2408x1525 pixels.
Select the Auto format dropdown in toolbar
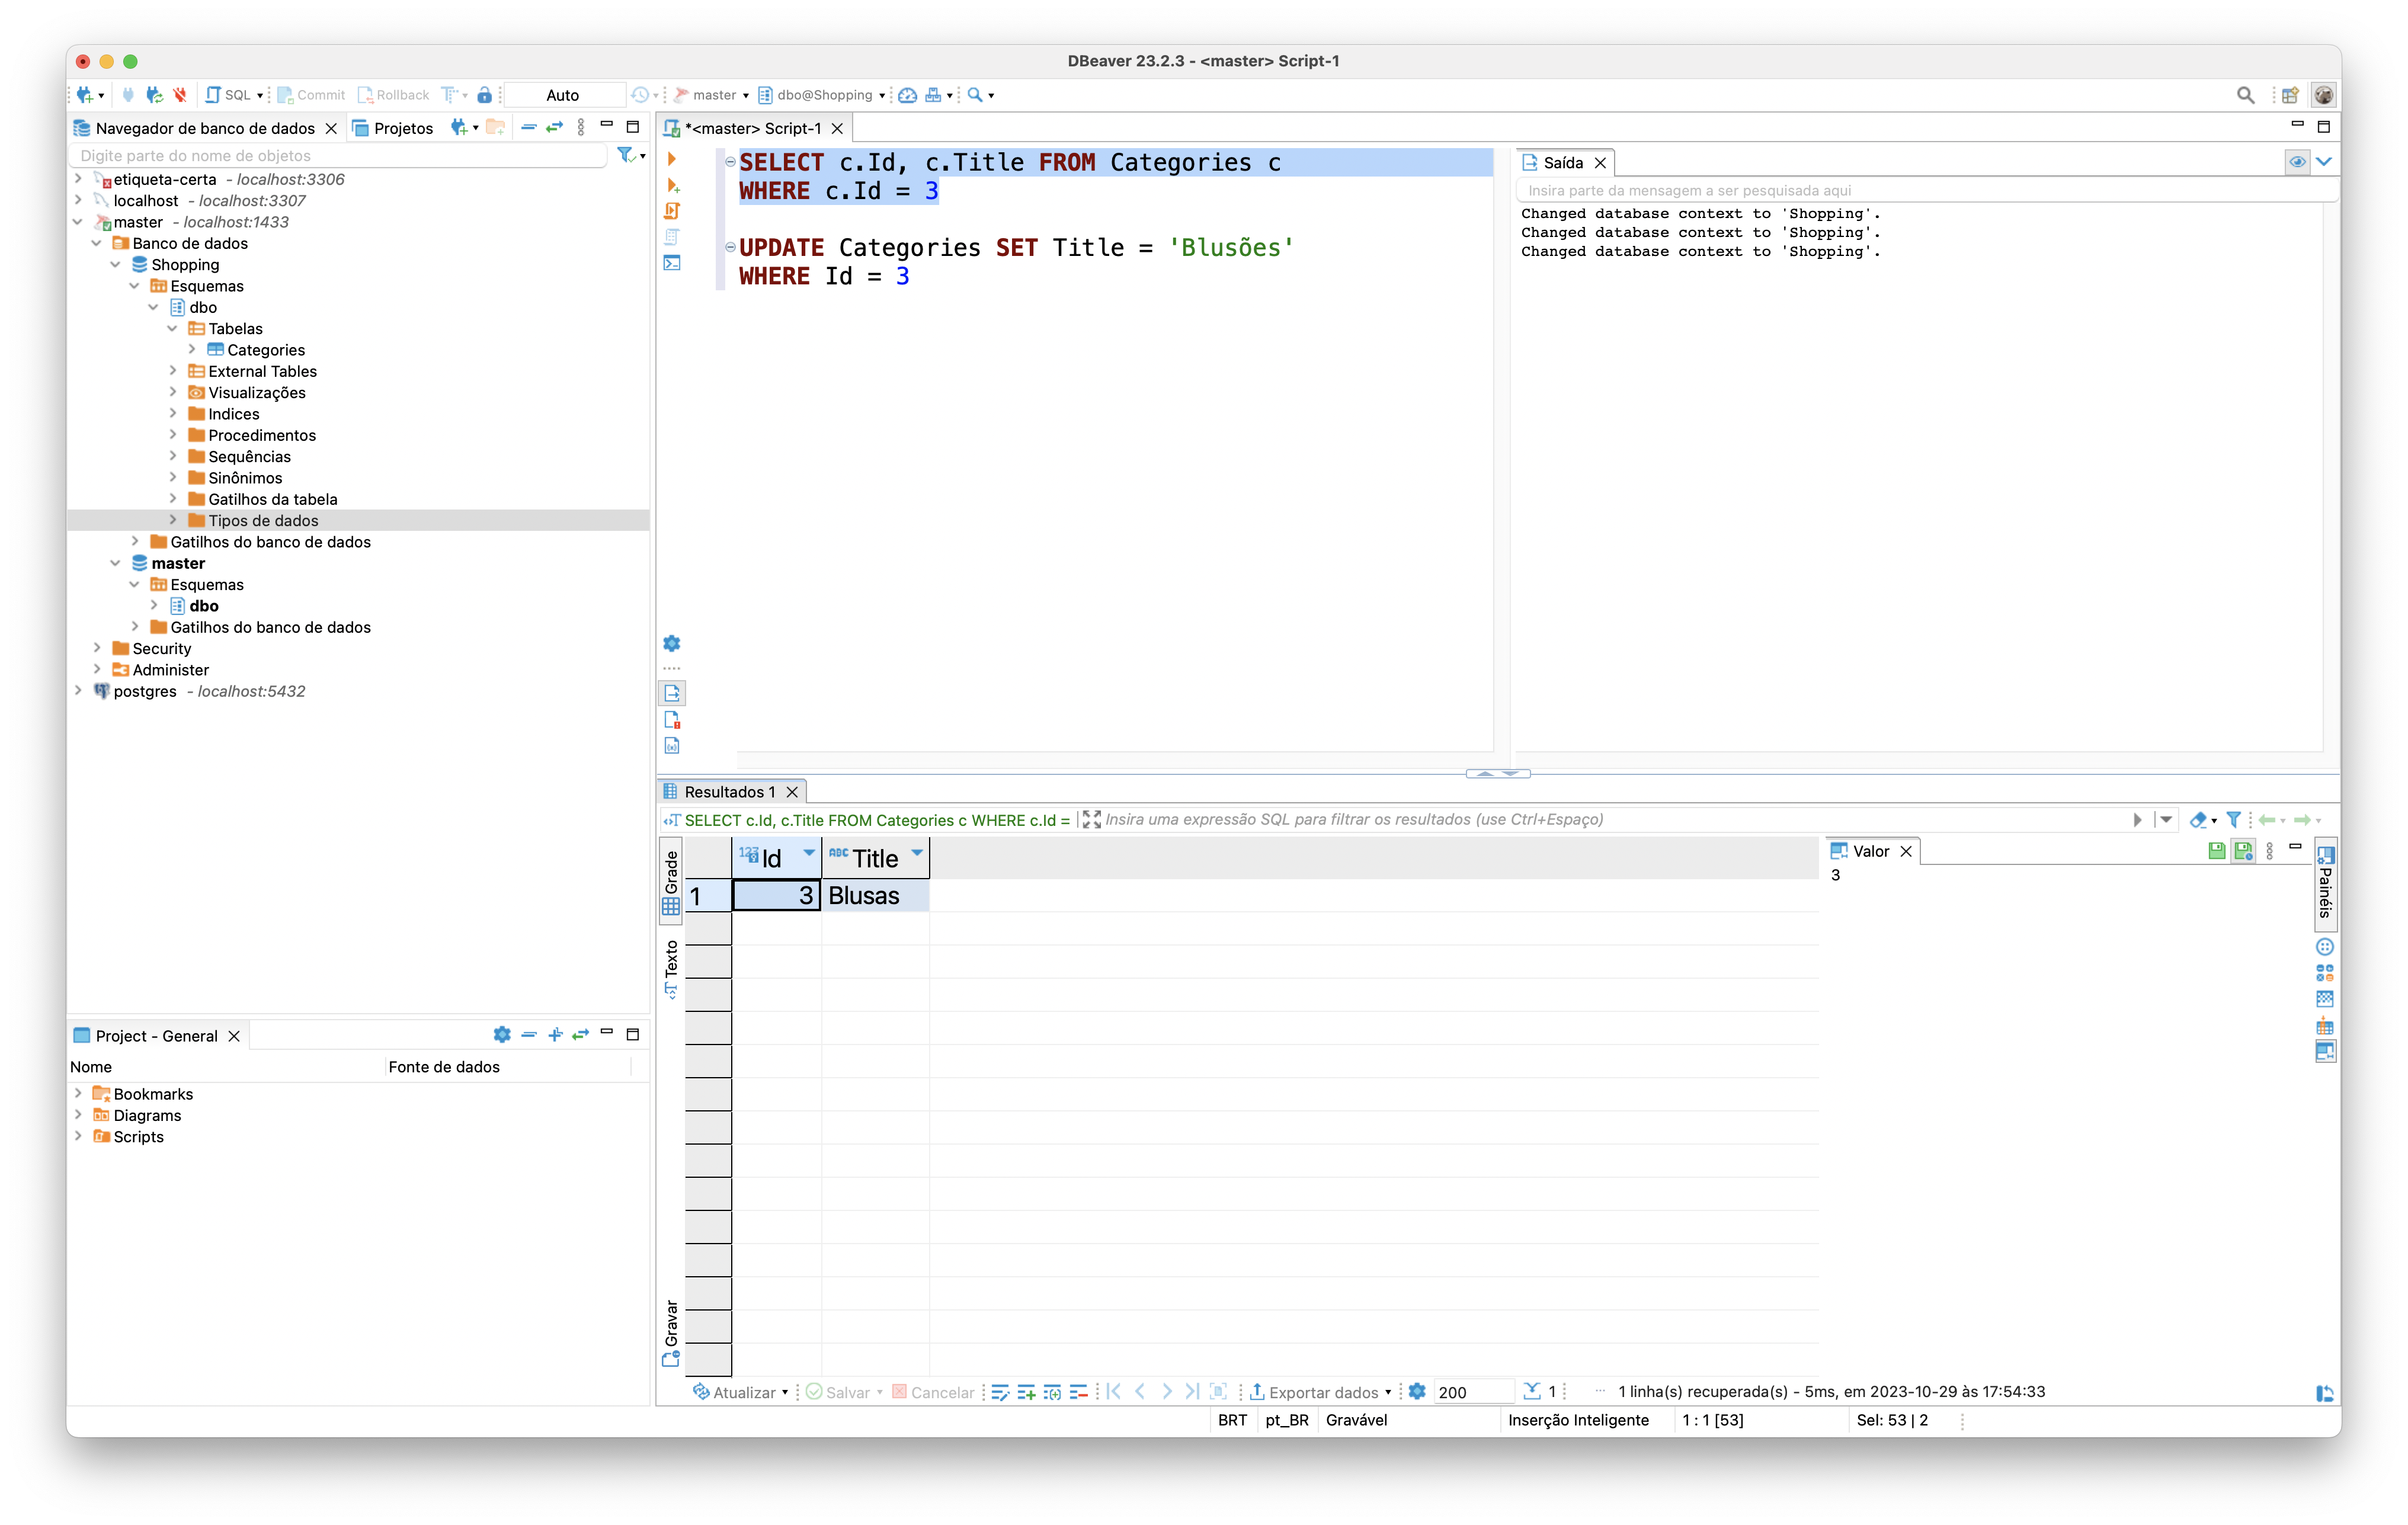click(x=562, y=95)
